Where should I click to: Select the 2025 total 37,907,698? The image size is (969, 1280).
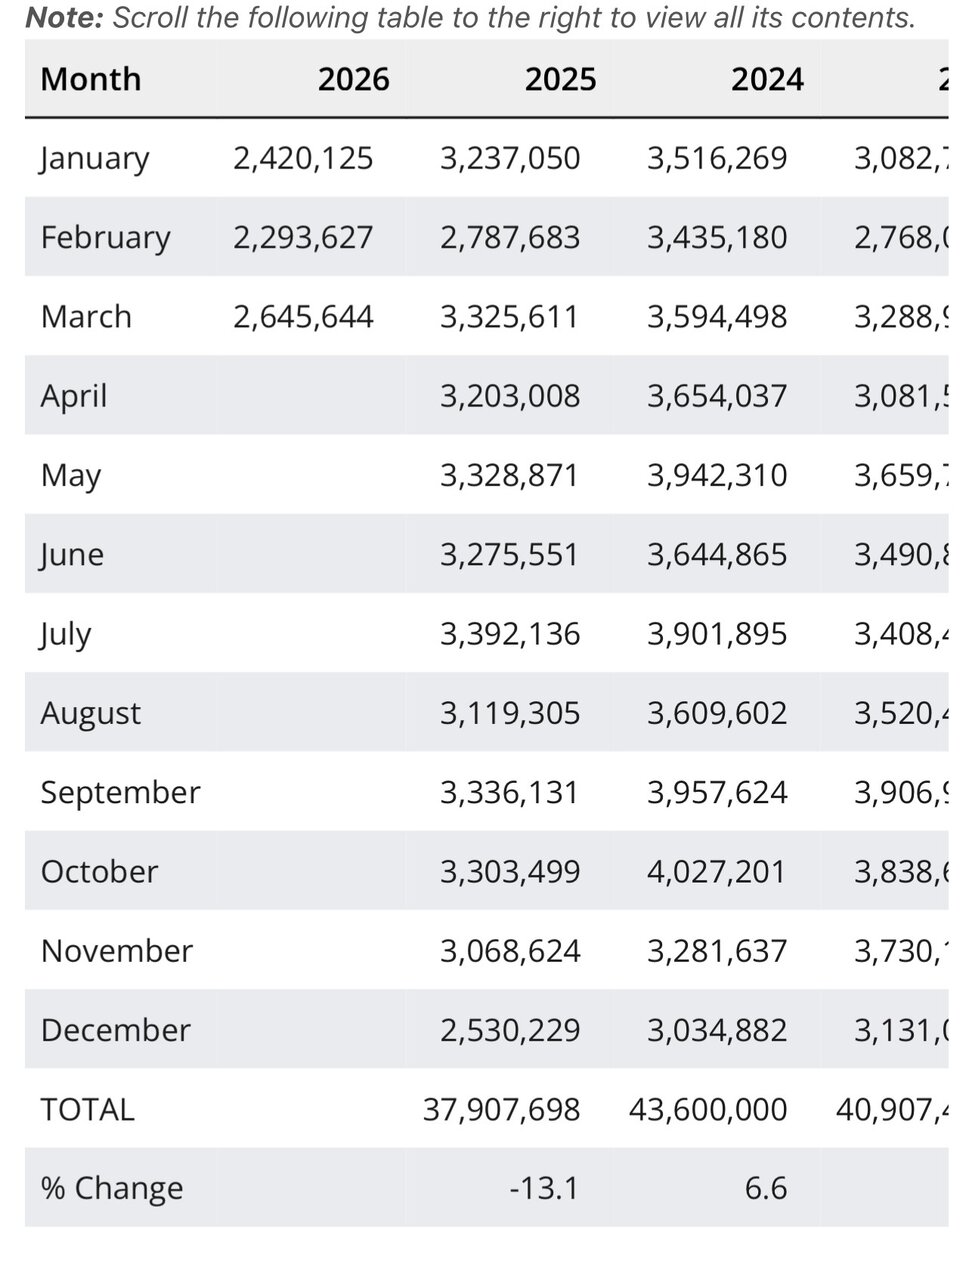[501, 1109]
